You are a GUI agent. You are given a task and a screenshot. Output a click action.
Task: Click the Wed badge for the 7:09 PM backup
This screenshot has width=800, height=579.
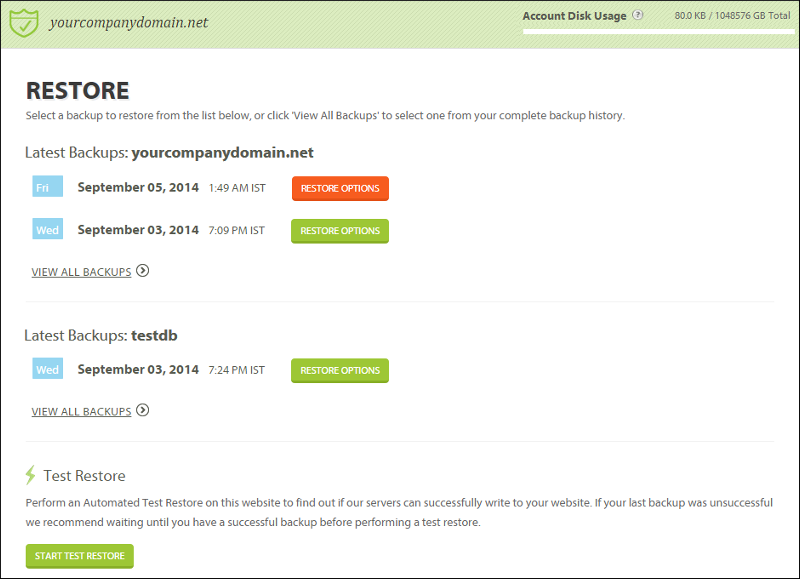[x=47, y=230]
